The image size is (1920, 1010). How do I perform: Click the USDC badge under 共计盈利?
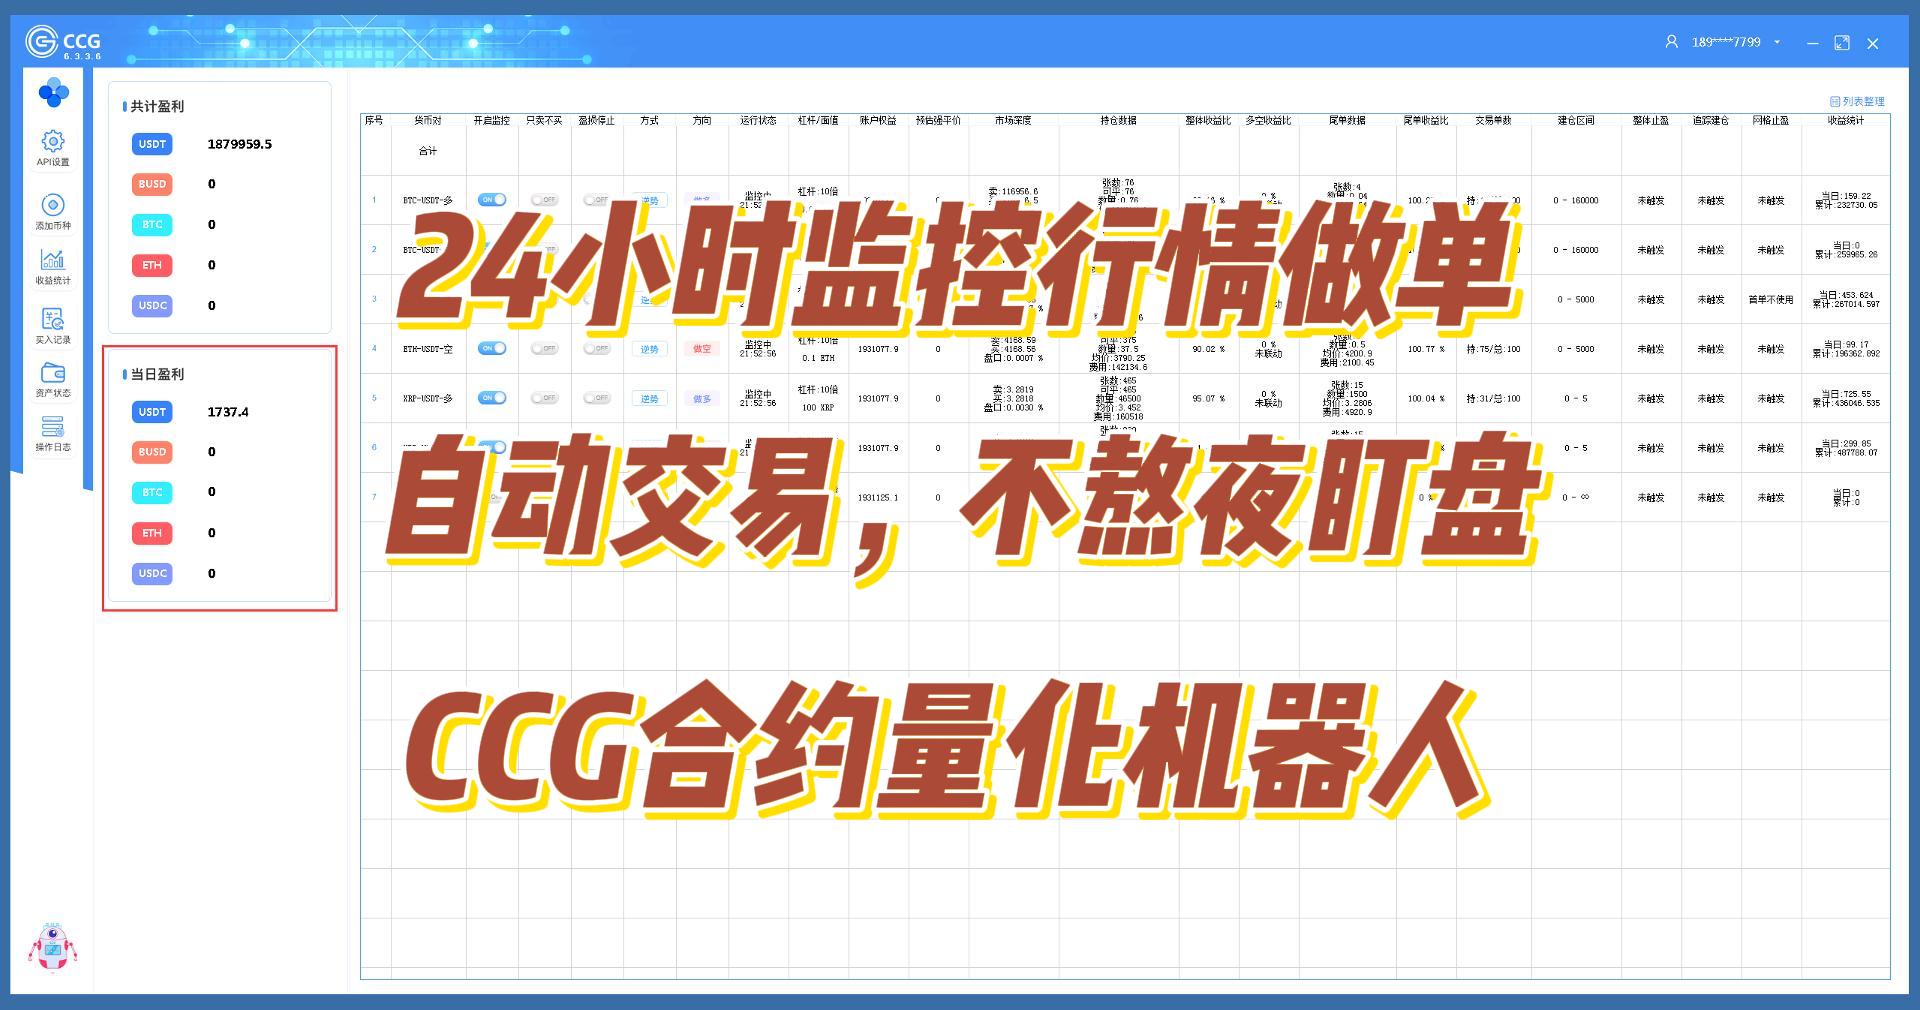coord(152,305)
